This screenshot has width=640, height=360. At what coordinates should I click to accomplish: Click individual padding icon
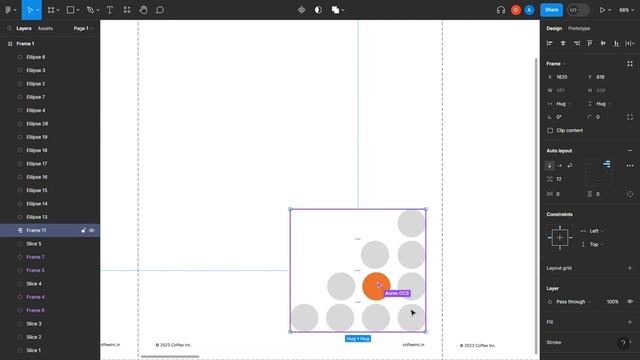pyautogui.click(x=630, y=194)
